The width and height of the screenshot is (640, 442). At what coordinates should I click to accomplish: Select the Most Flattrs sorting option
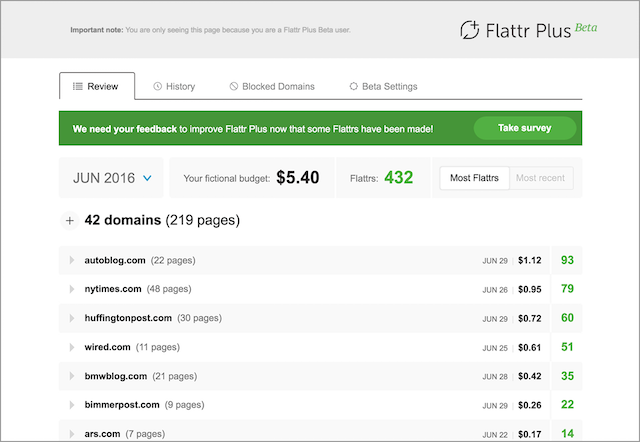[474, 178]
